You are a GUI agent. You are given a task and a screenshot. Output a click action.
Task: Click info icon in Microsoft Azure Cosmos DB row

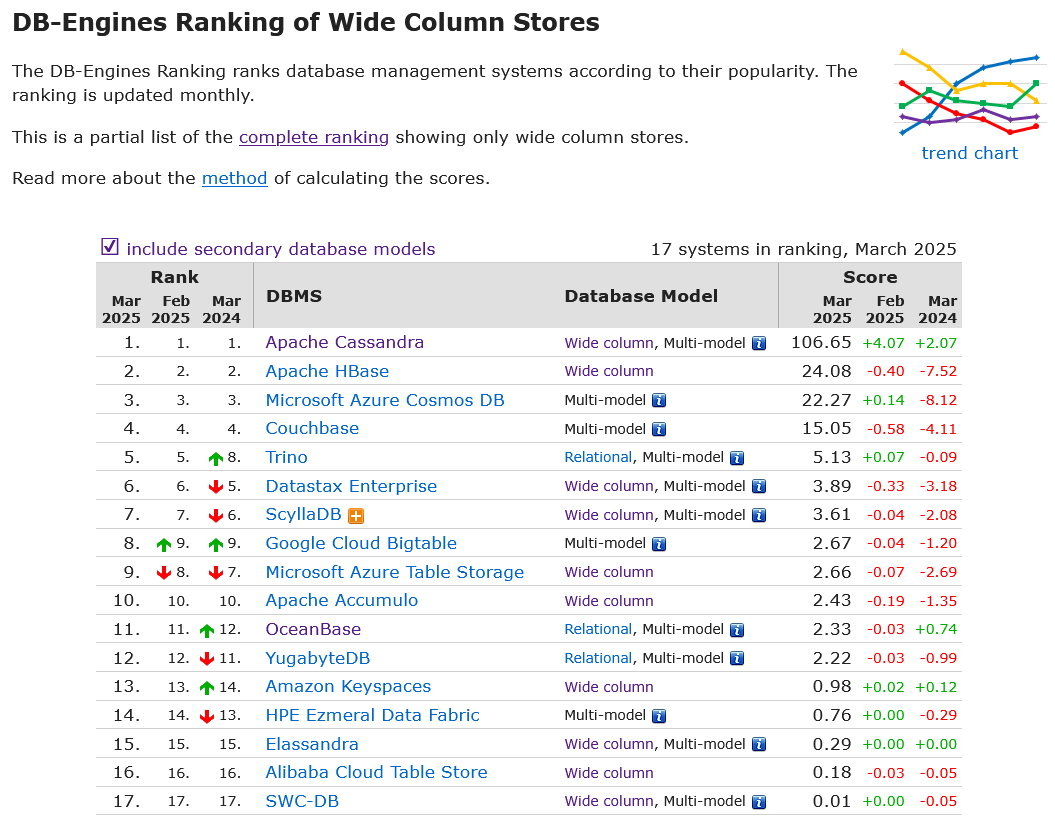[x=659, y=400]
